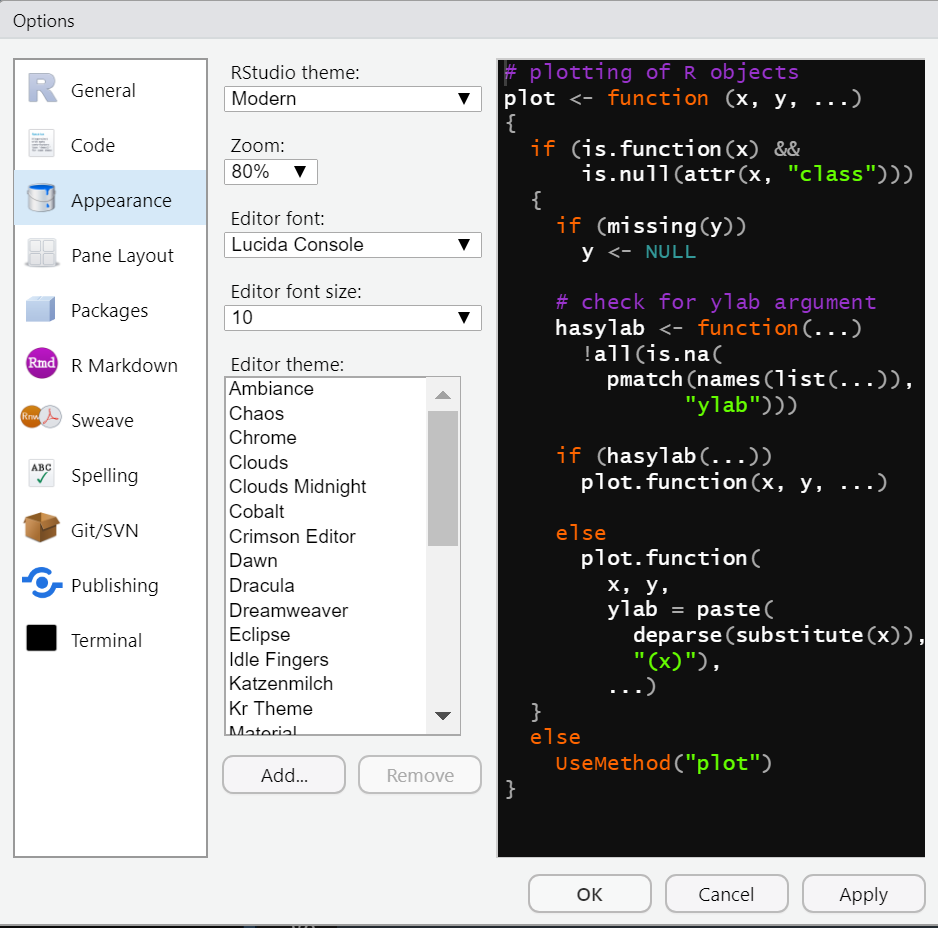Viewport: 938px width, 928px height.
Task: Select the Chrome editor theme
Action: (x=326, y=437)
